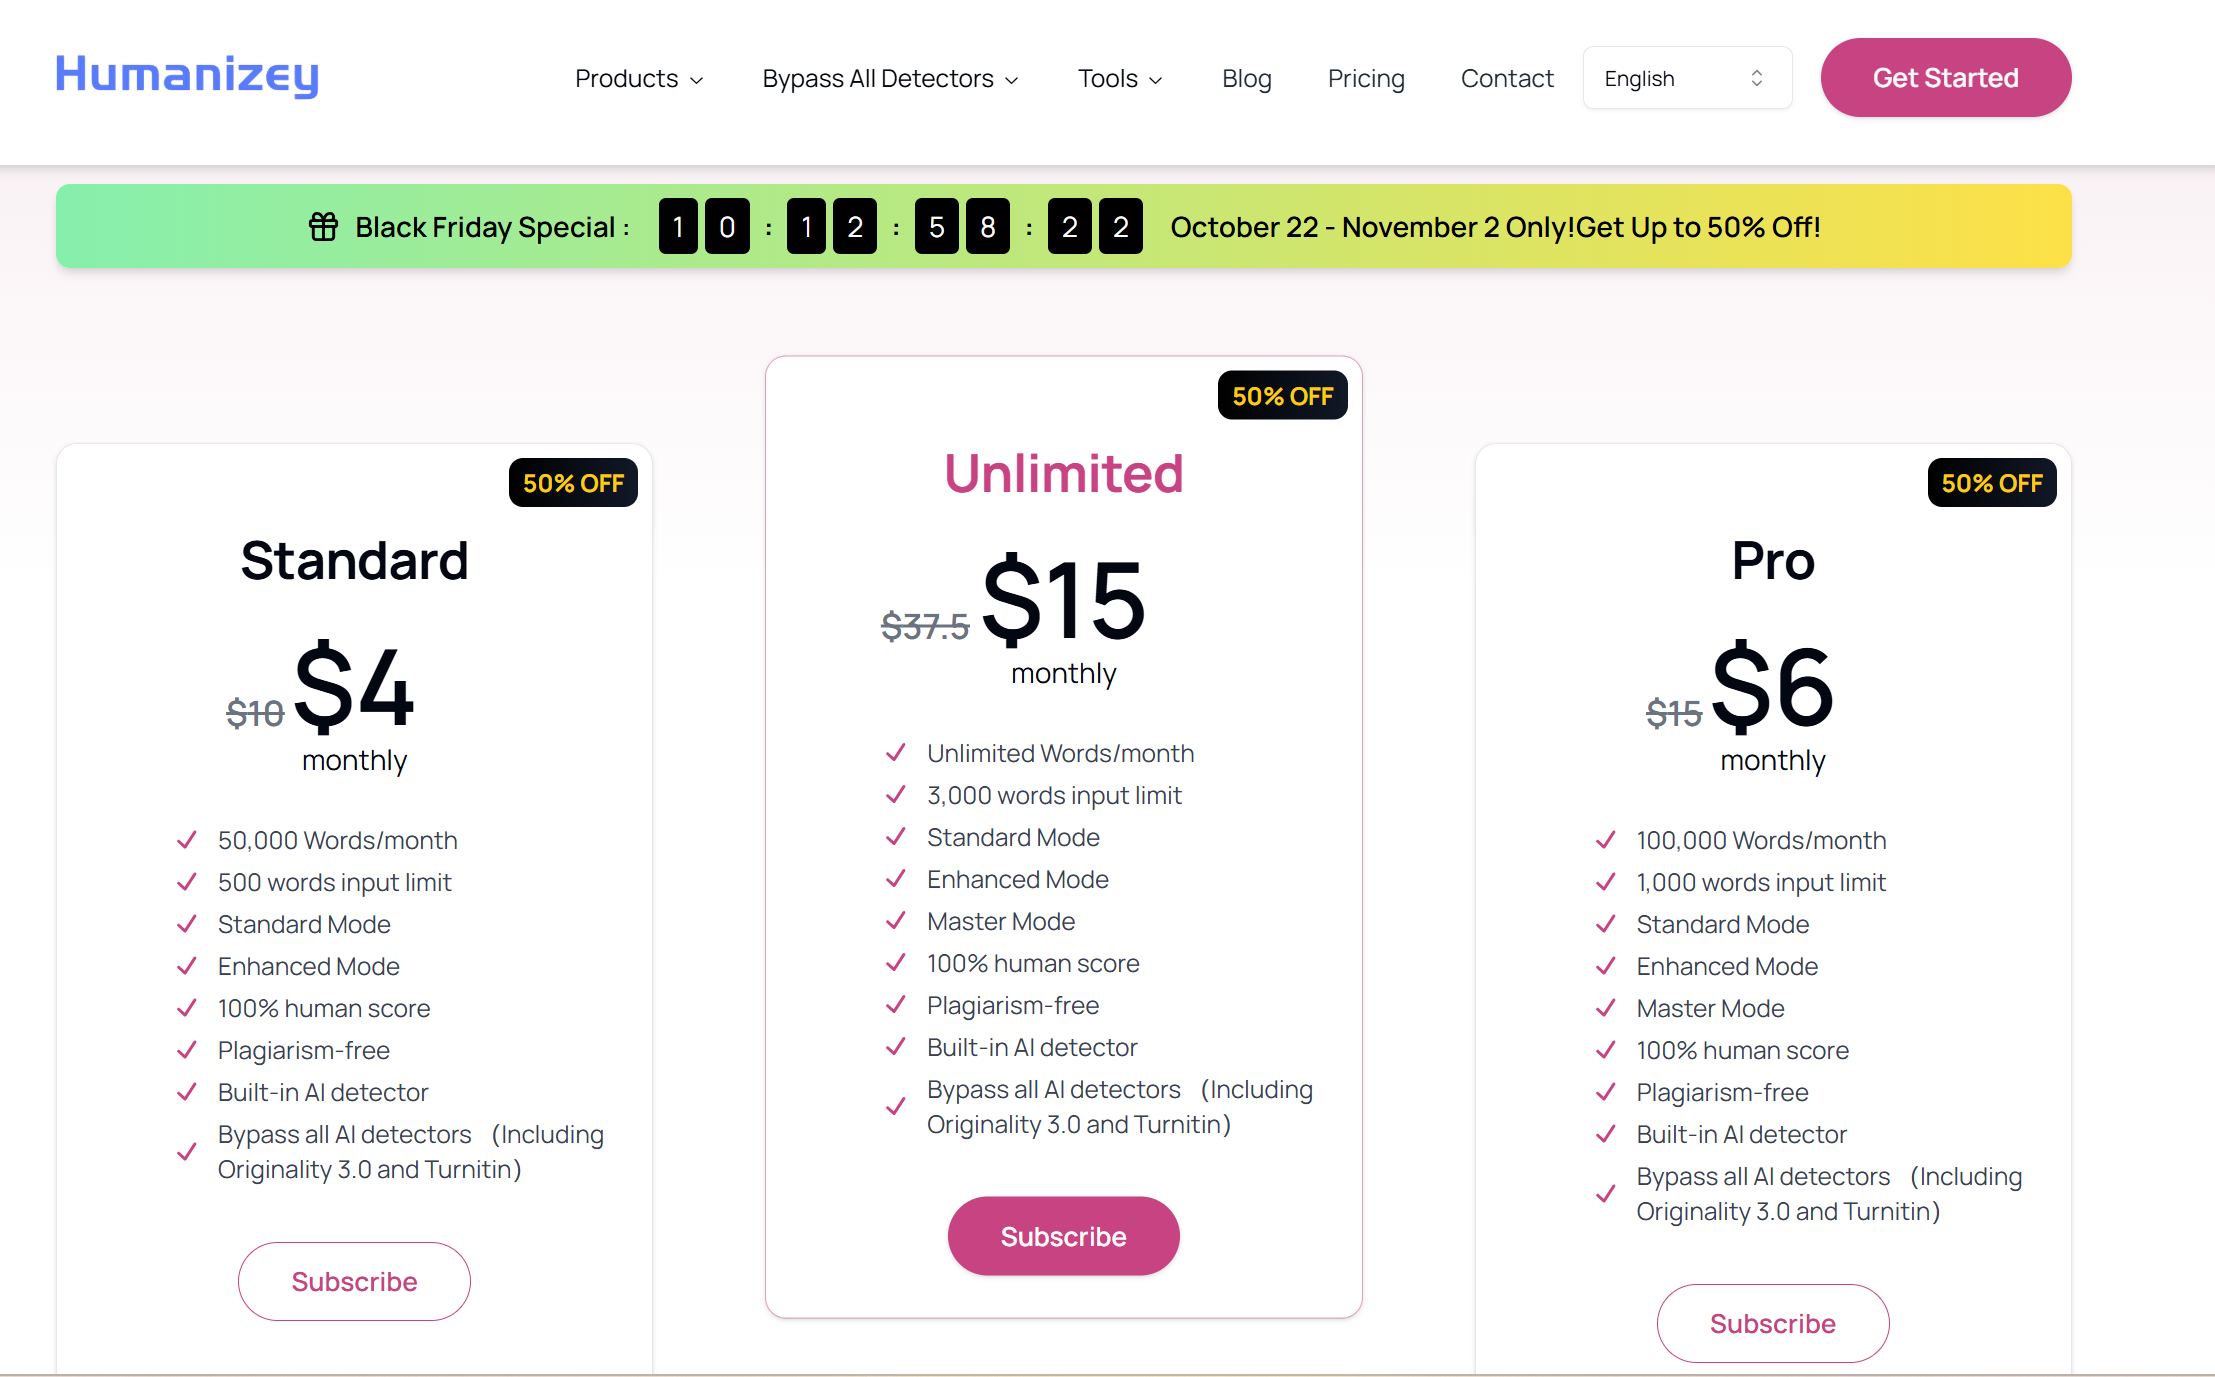Image resolution: width=2215 pixels, height=1377 pixels.
Task: Go to the Blog page
Action: [x=1246, y=79]
